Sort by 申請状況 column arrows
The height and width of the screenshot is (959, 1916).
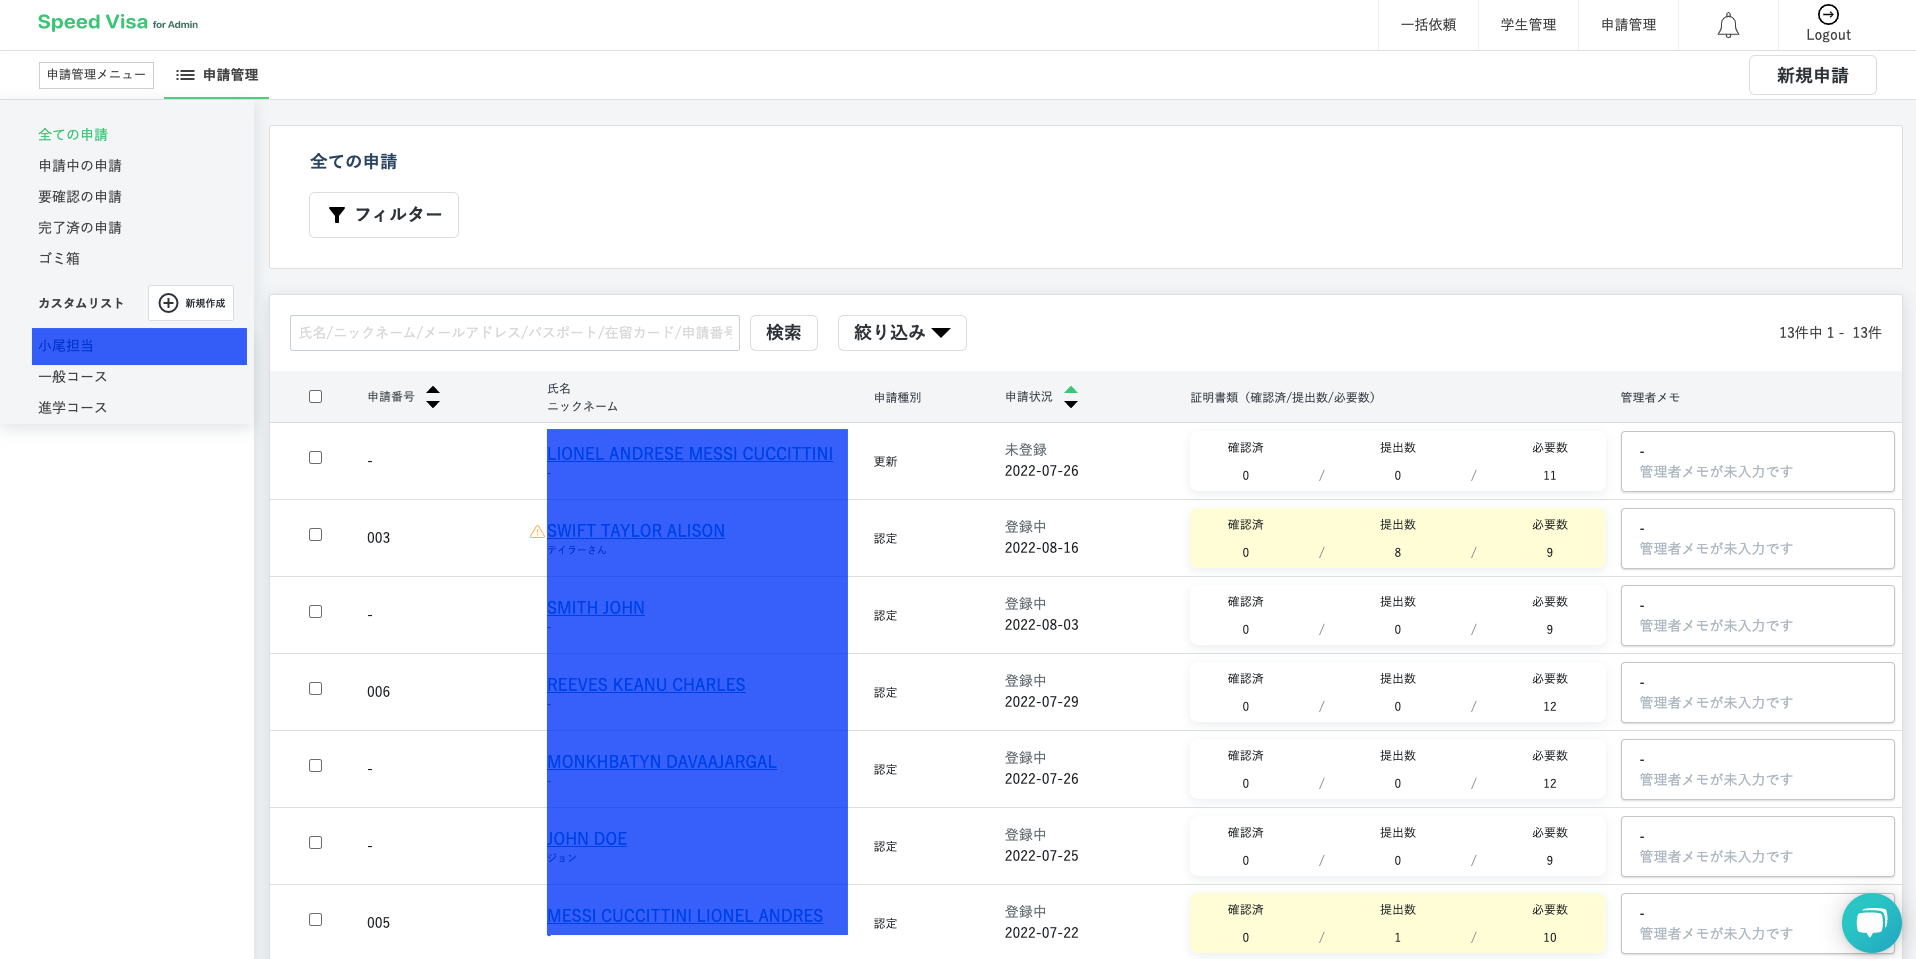[x=1071, y=397]
